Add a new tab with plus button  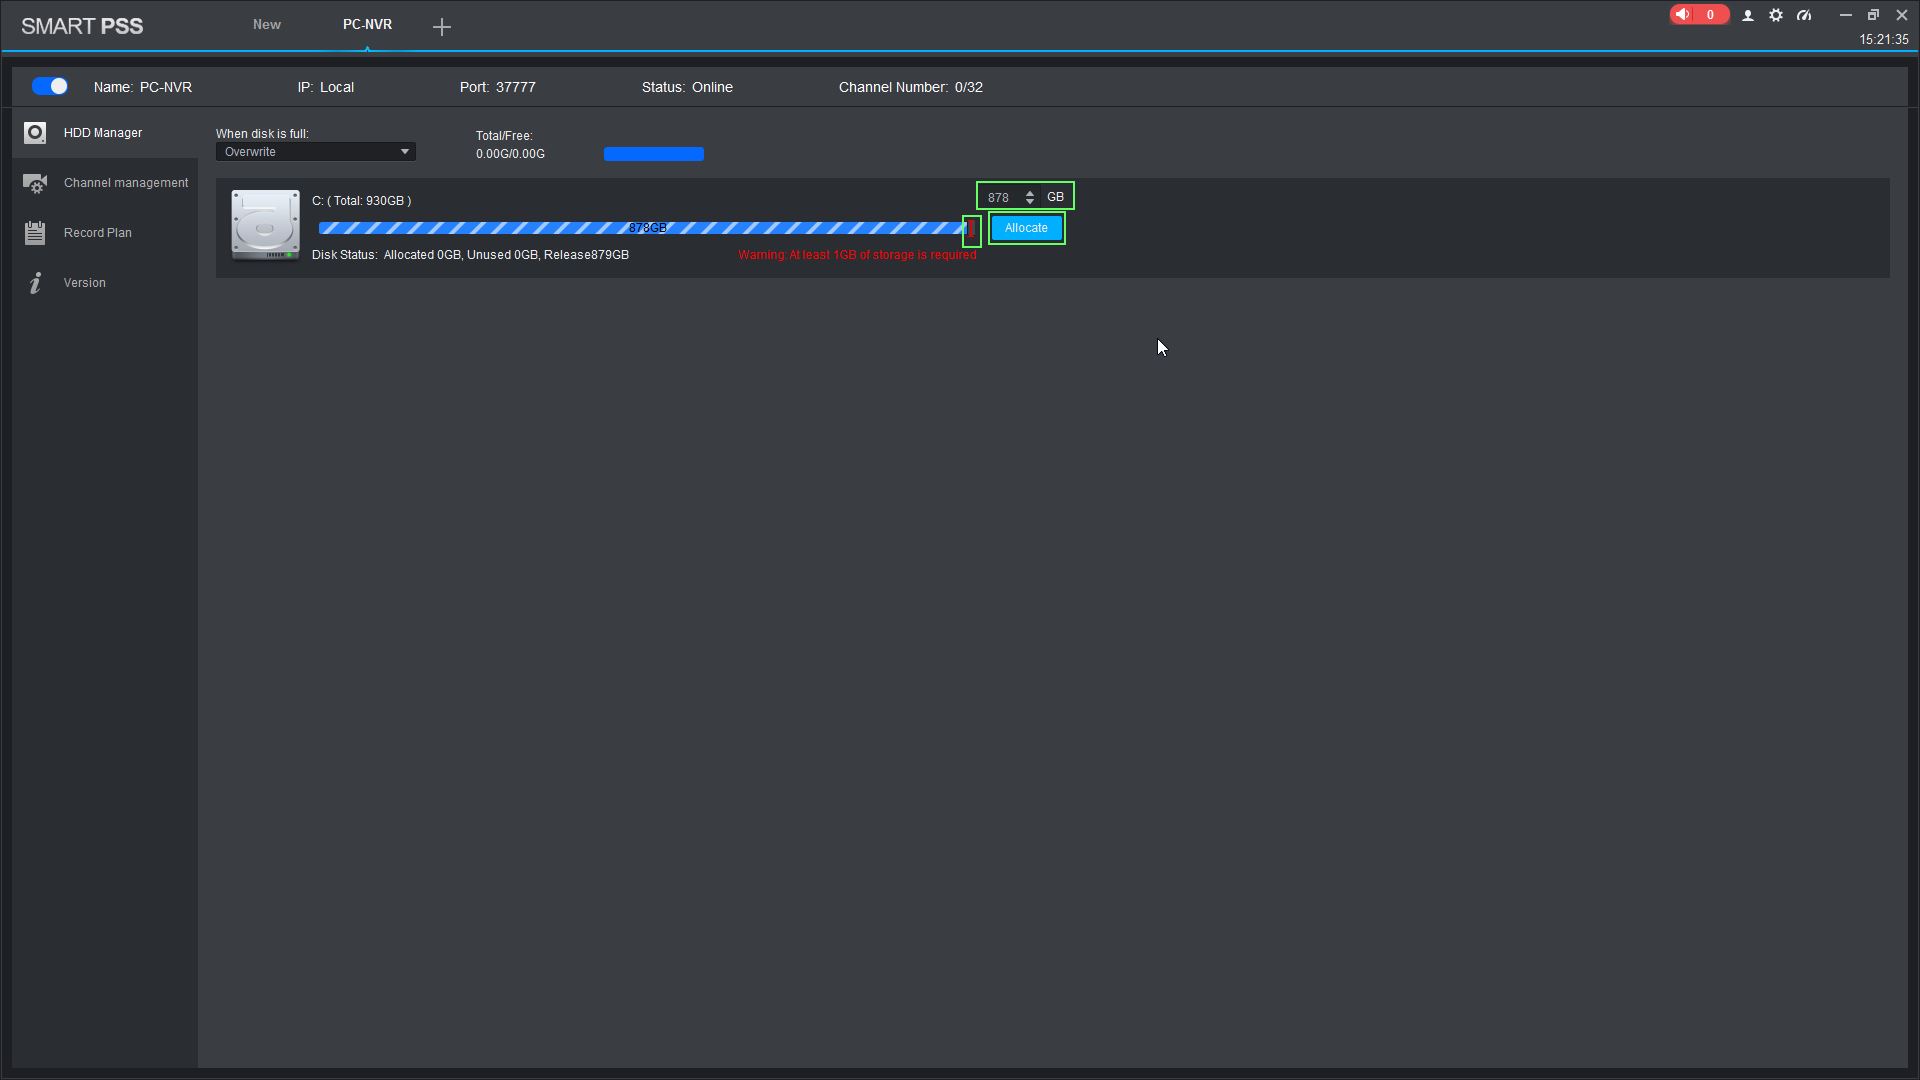tap(442, 27)
